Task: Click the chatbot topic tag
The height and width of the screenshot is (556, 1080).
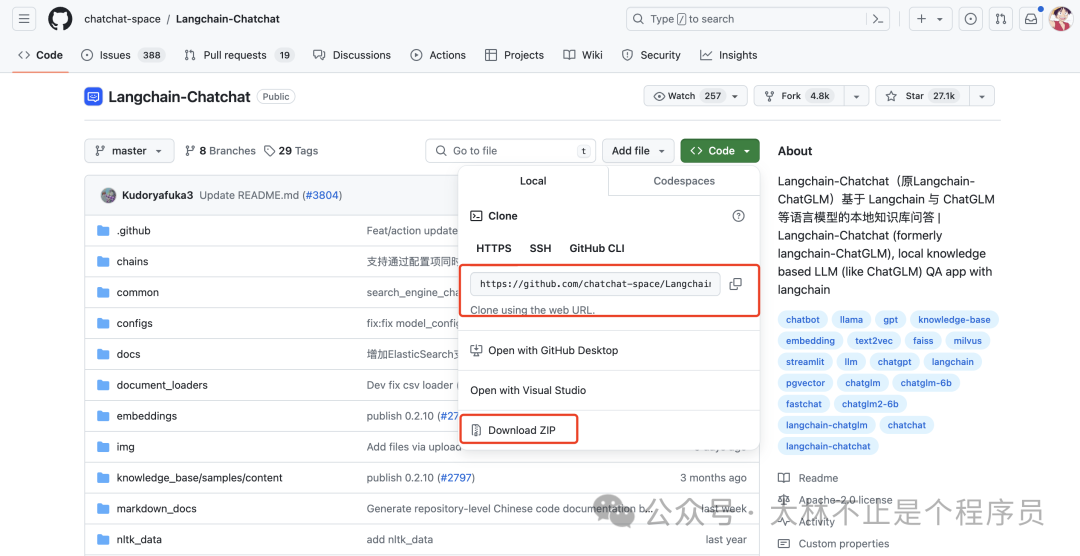Action: pyautogui.click(x=802, y=320)
